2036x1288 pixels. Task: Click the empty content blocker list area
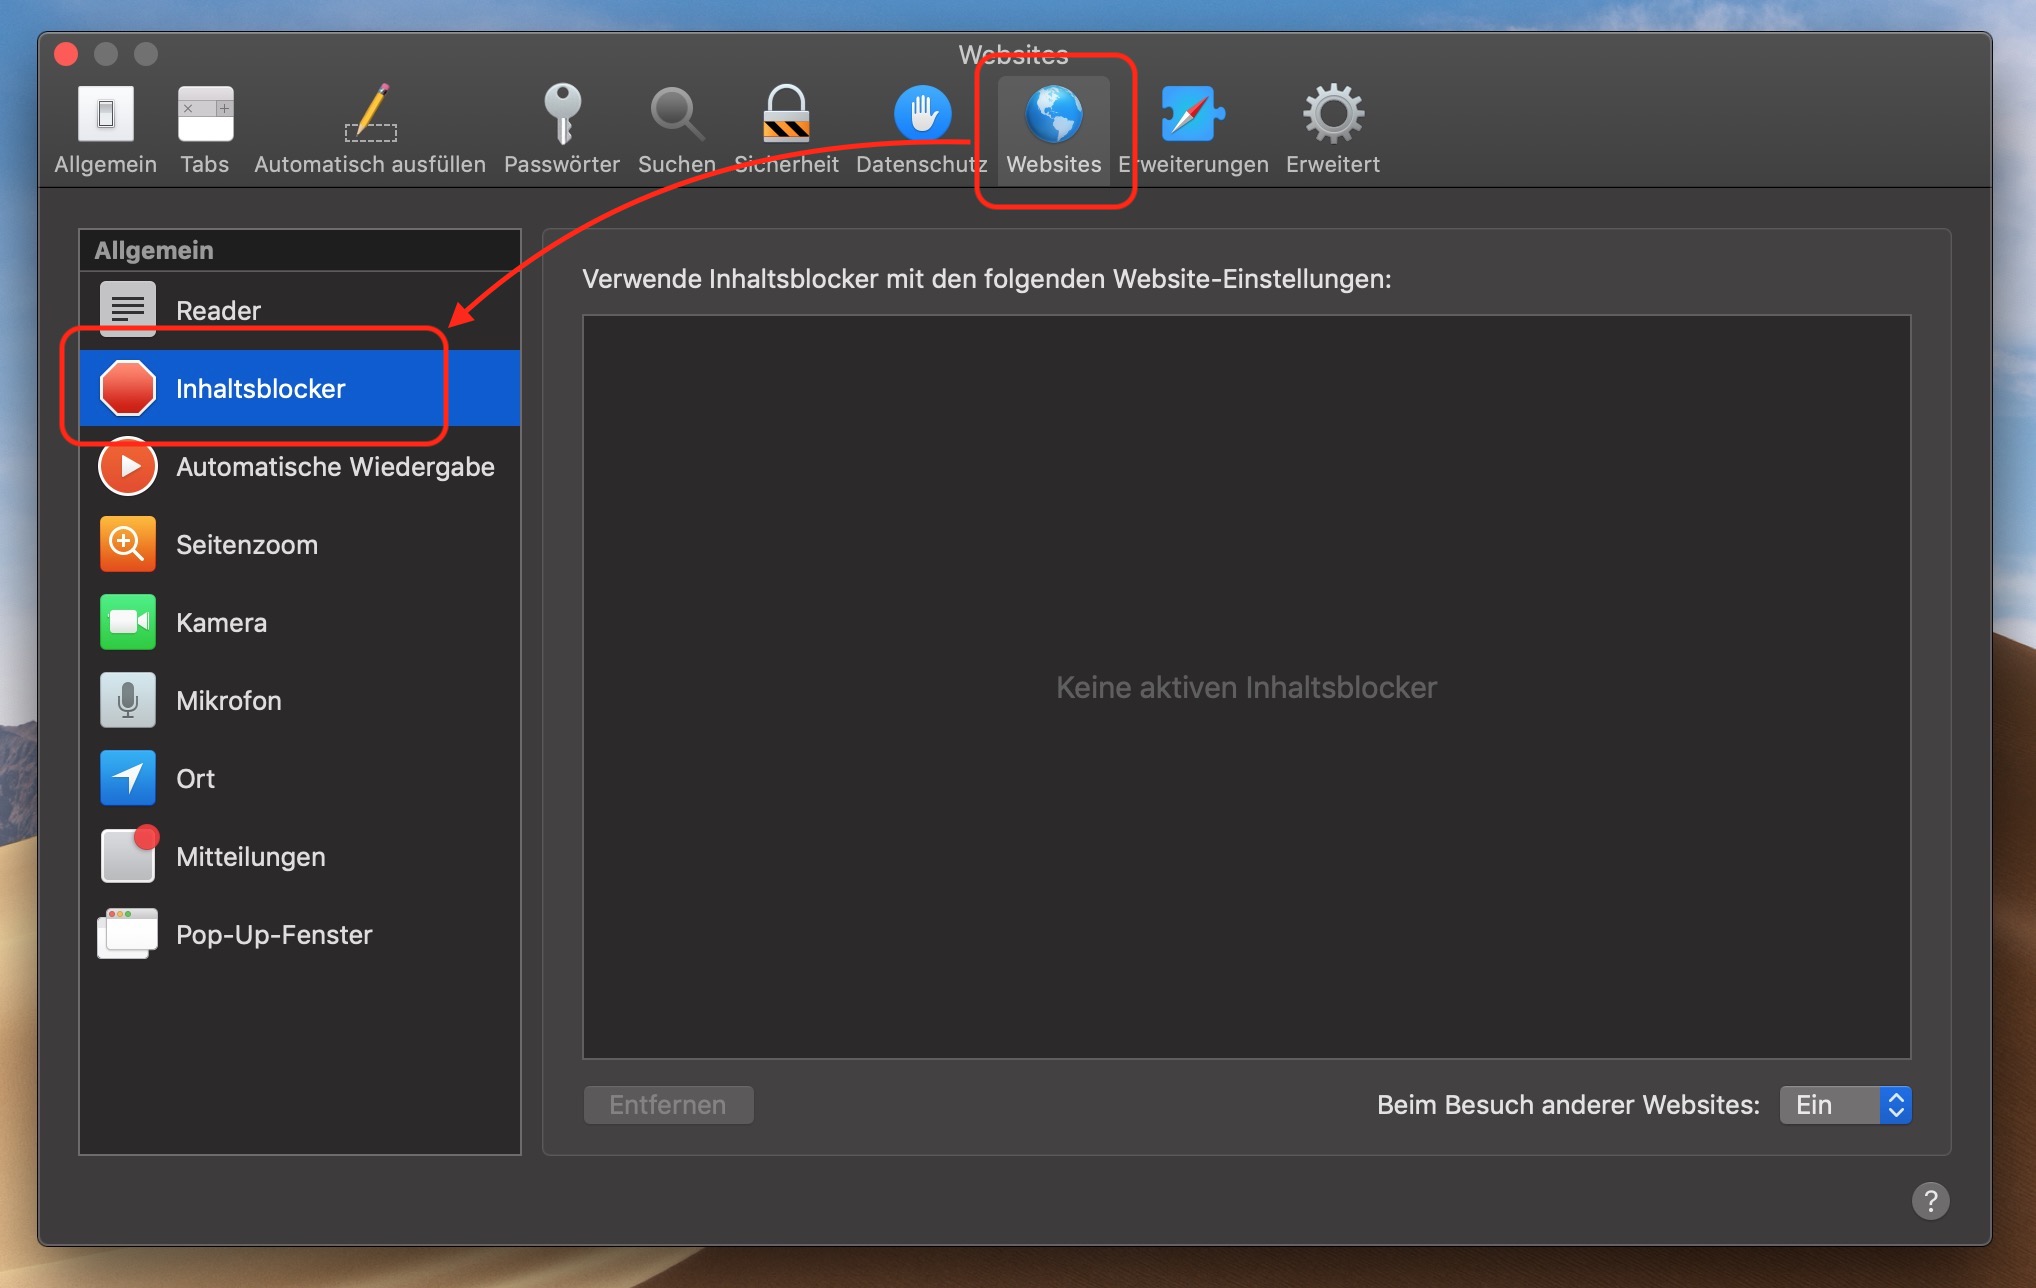point(1247,687)
